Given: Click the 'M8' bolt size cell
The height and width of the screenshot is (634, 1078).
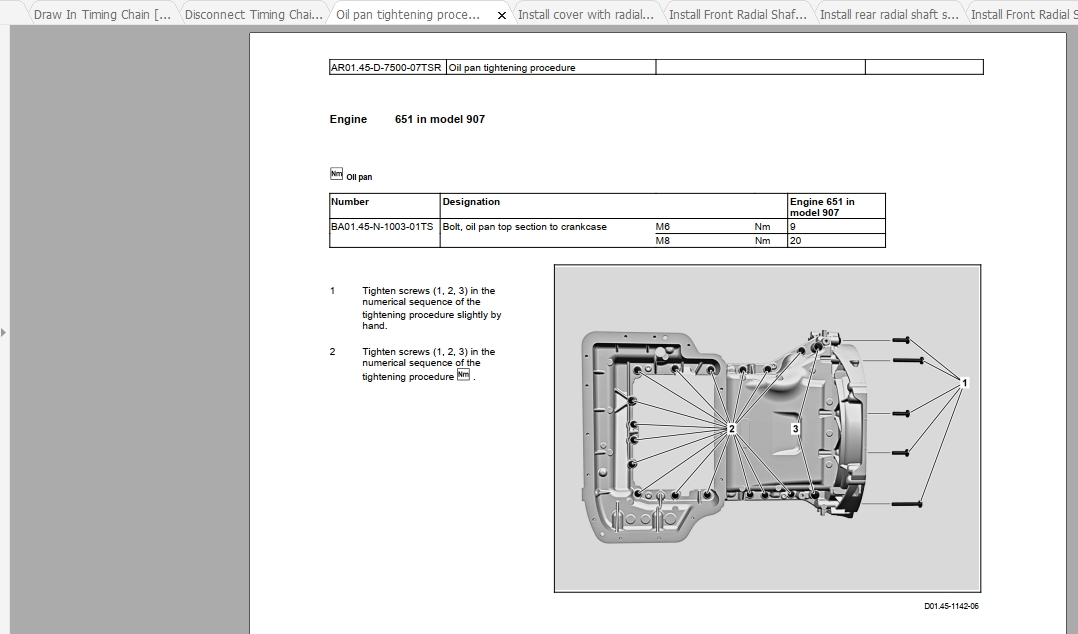Looking at the screenshot, I should tap(663, 241).
